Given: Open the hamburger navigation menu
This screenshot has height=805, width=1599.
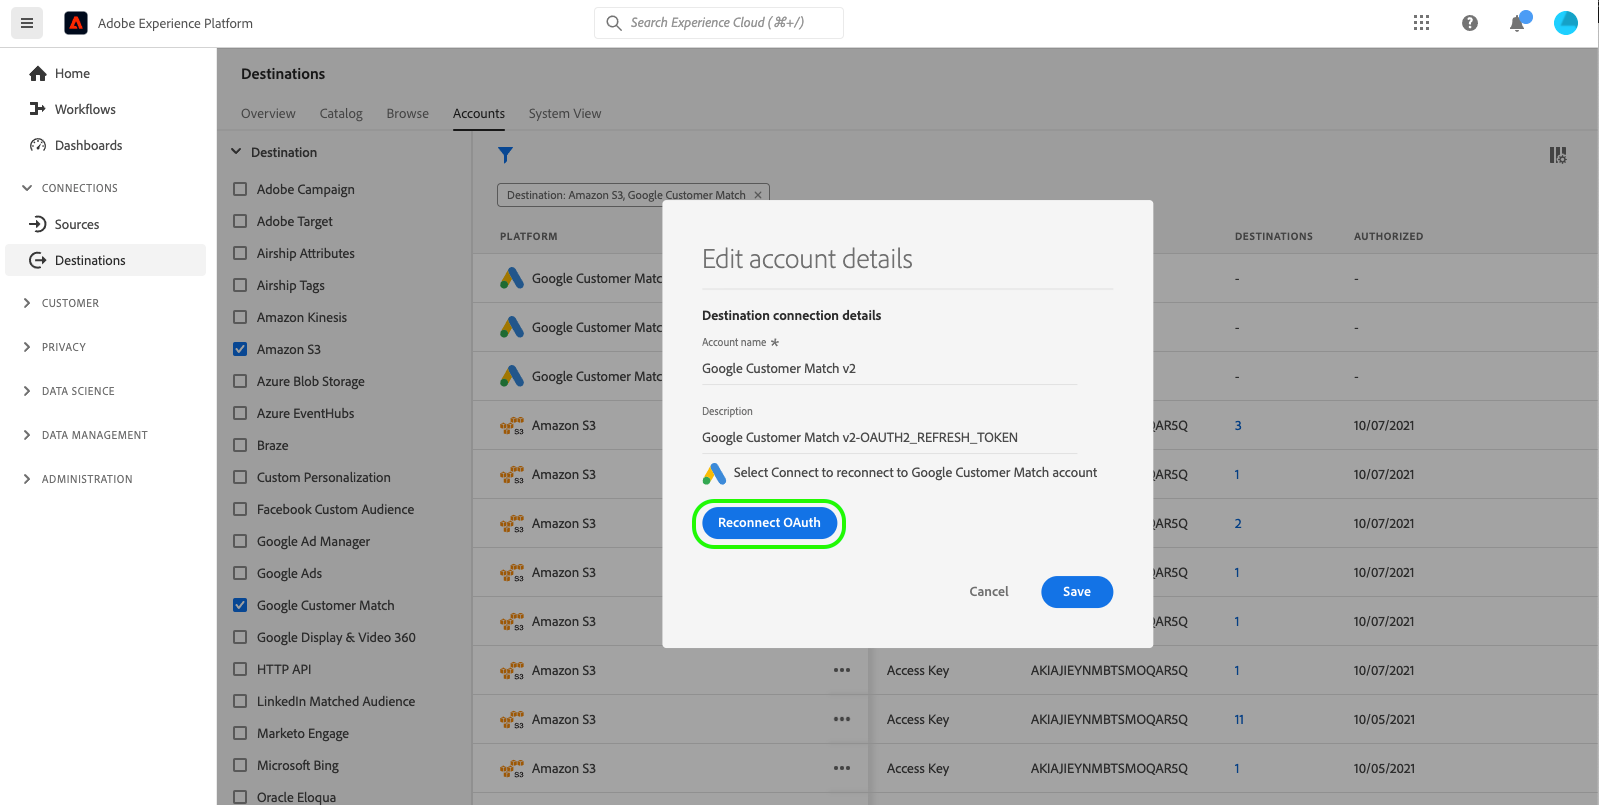Looking at the screenshot, I should coord(27,23).
